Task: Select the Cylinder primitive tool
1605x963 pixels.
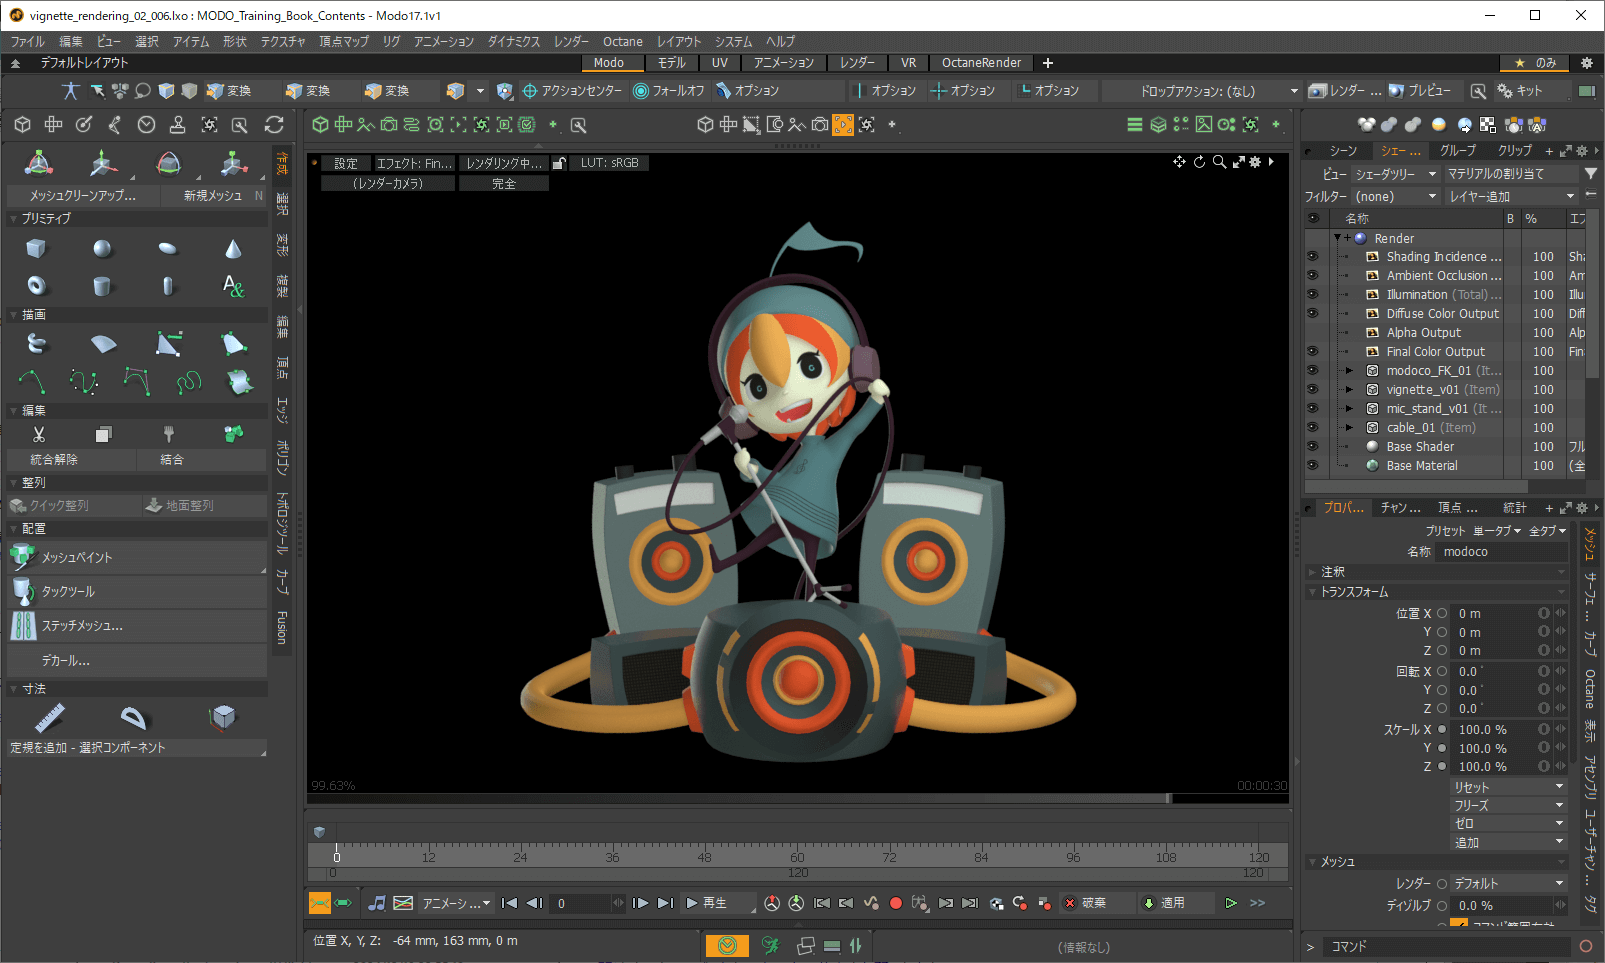Action: pyautogui.click(x=102, y=286)
